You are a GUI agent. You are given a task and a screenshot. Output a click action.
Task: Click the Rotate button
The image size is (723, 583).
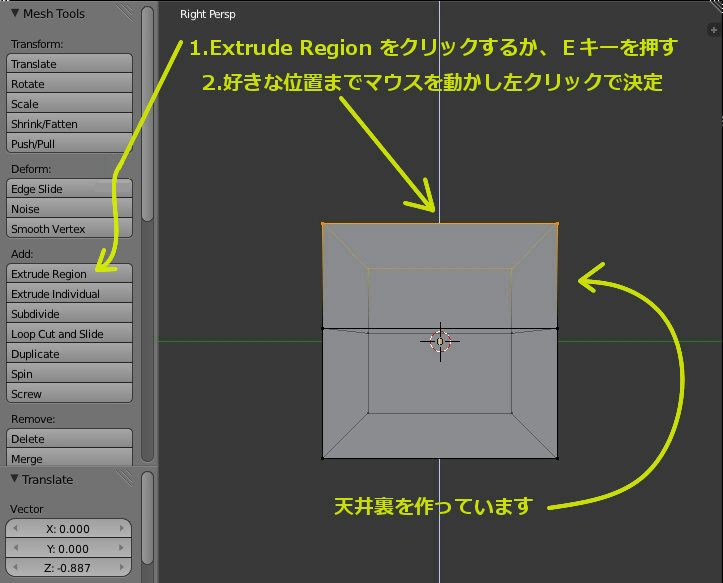click(69, 83)
